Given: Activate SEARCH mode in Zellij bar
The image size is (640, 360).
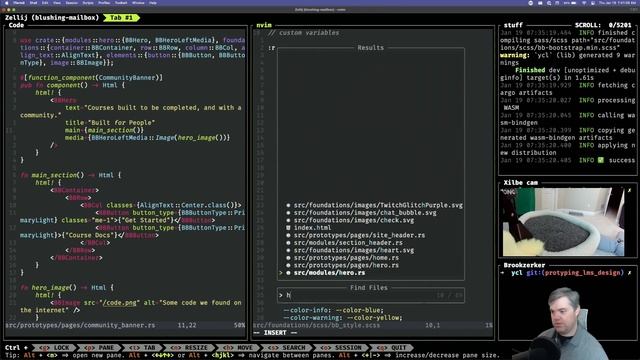Looking at the screenshot, I should [x=287, y=348].
